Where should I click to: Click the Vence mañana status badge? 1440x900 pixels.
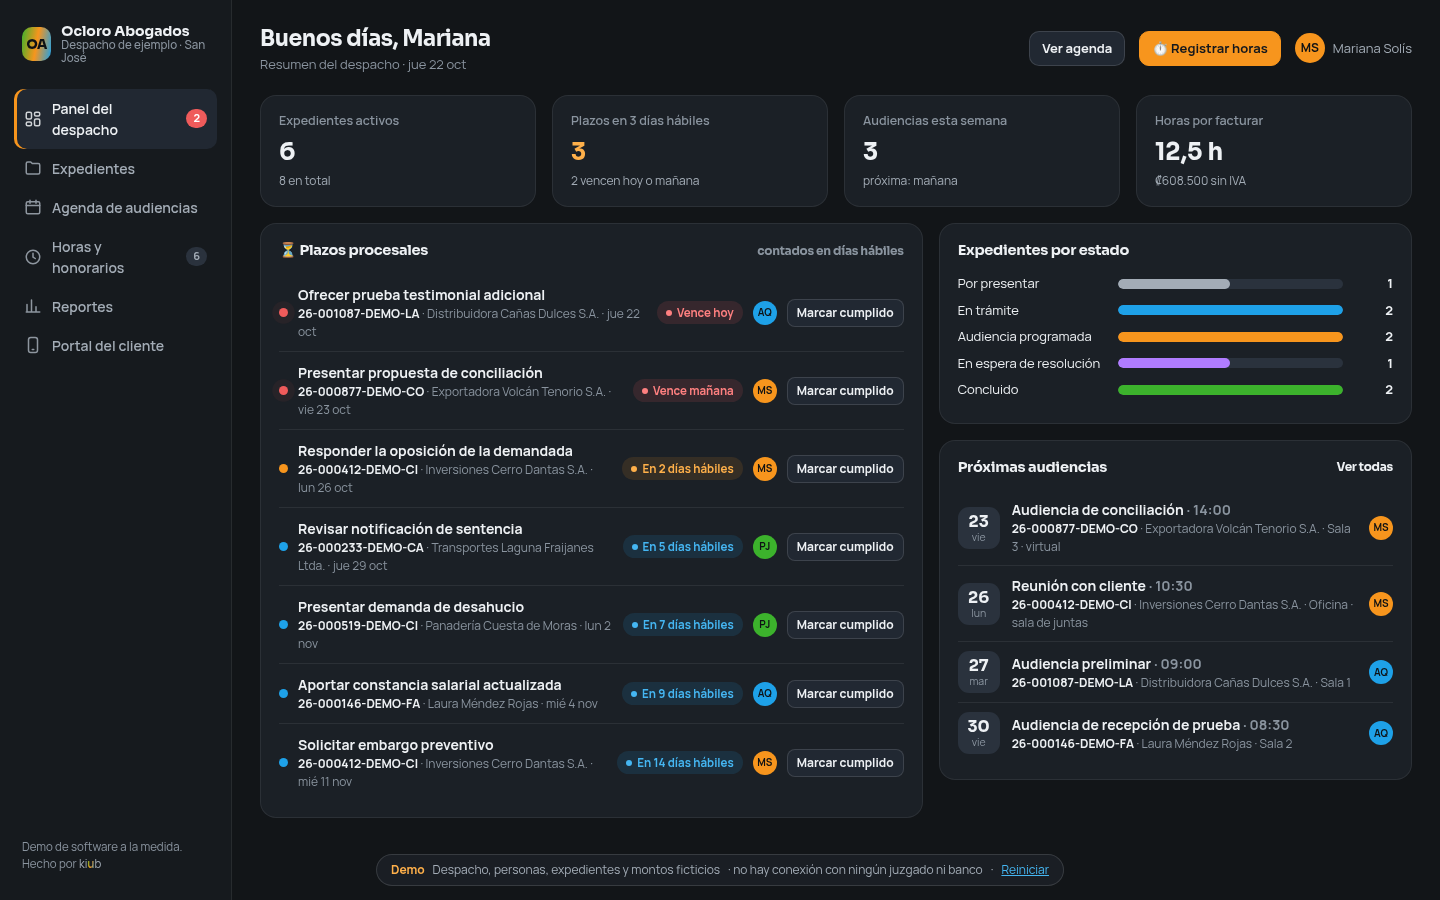point(688,391)
